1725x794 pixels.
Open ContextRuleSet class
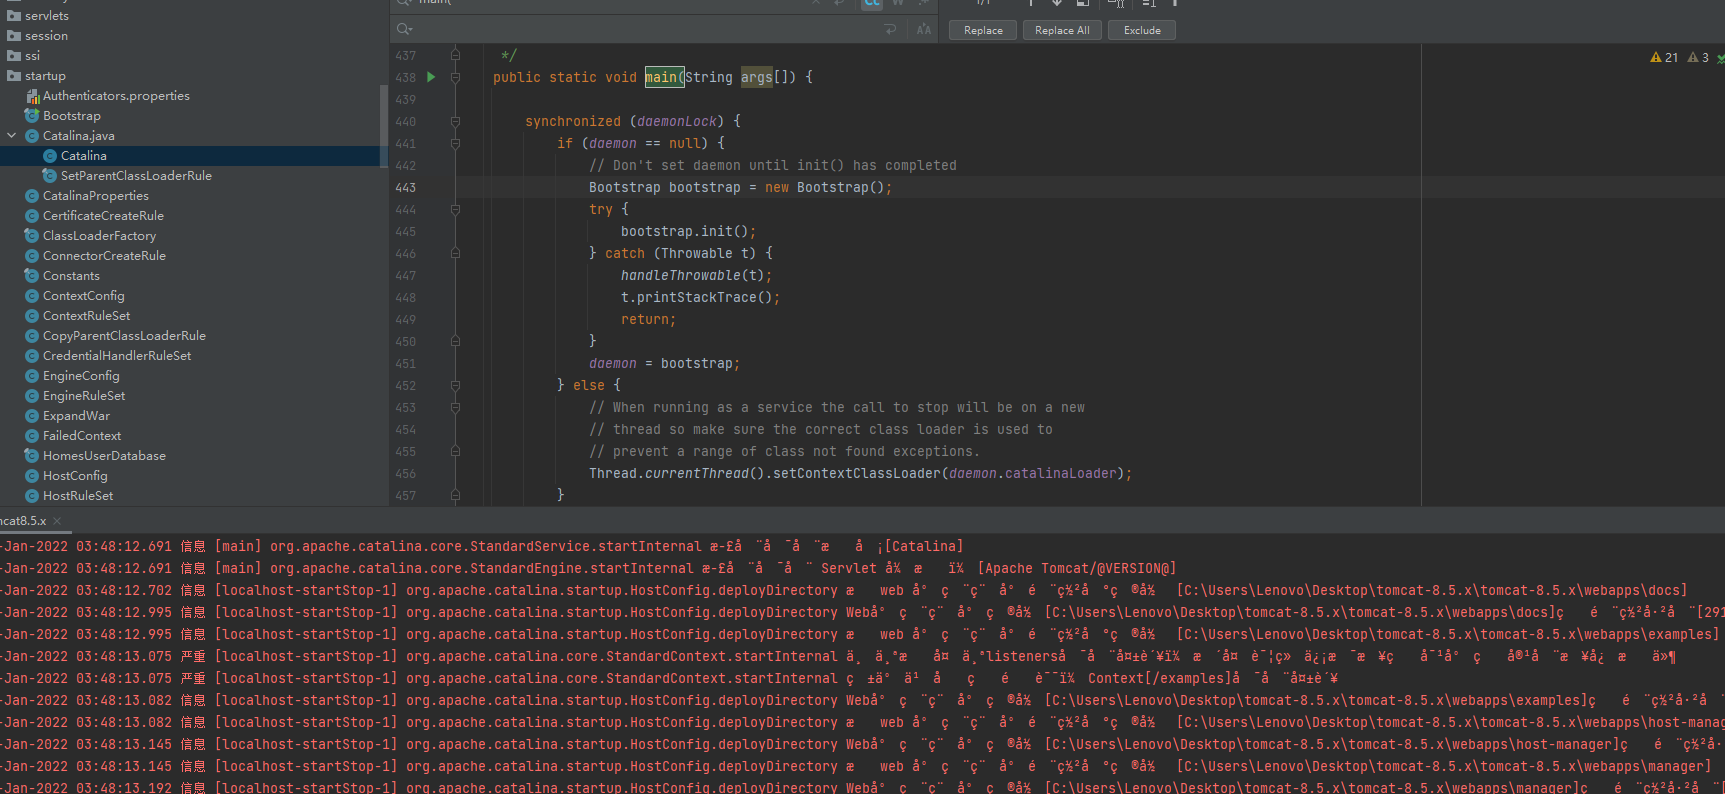pyautogui.click(x=86, y=316)
